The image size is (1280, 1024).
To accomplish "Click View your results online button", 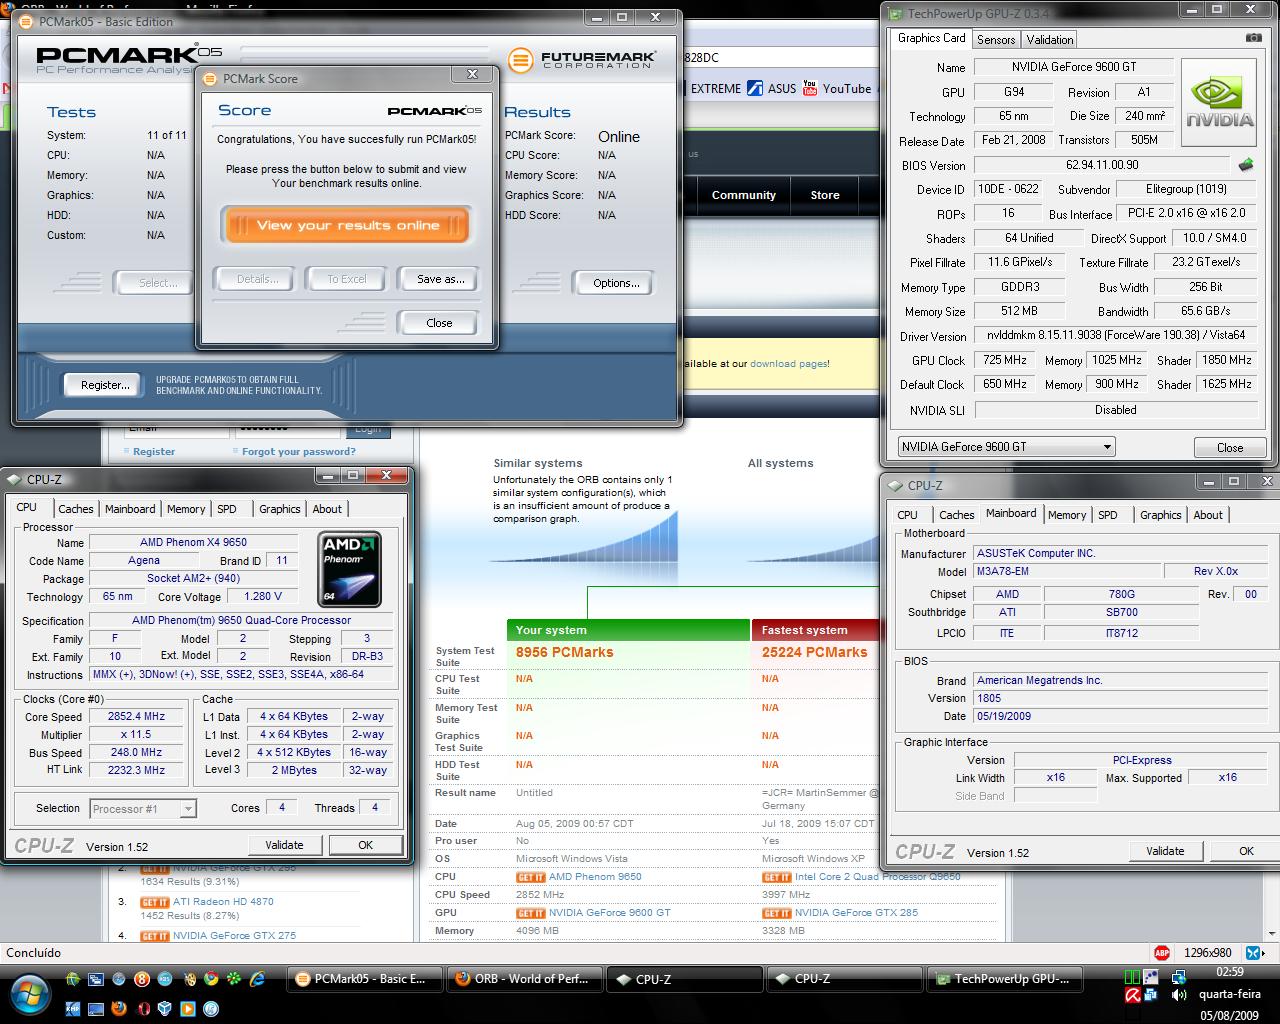I will [x=347, y=225].
